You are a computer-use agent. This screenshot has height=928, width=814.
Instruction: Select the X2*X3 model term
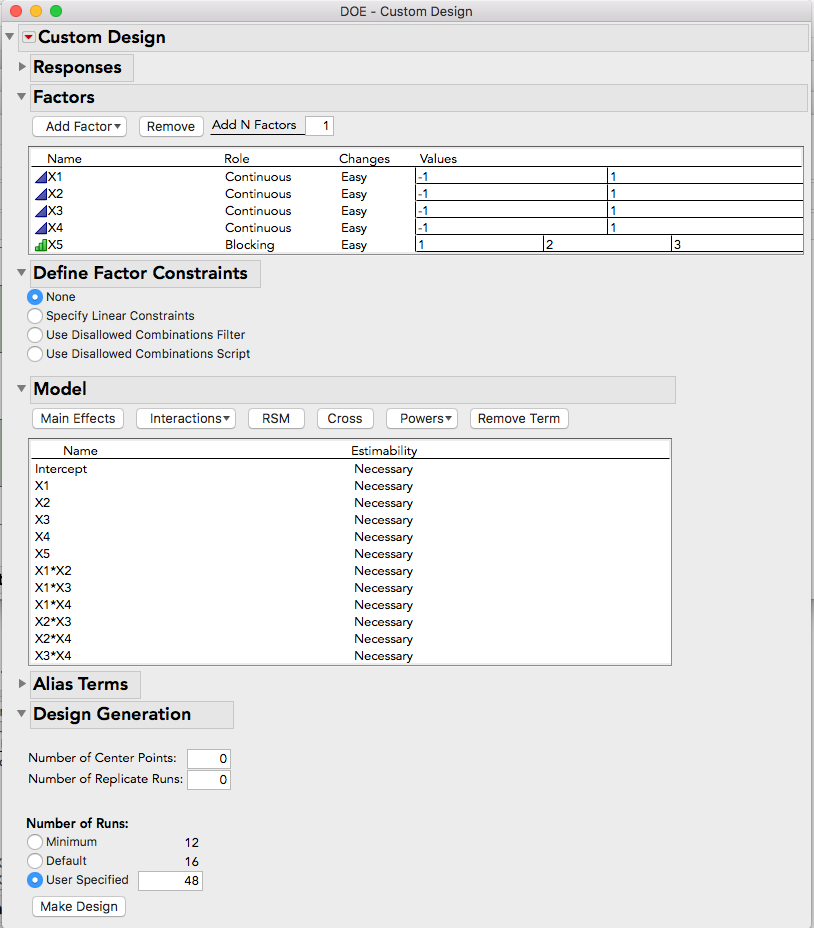[x=53, y=622]
